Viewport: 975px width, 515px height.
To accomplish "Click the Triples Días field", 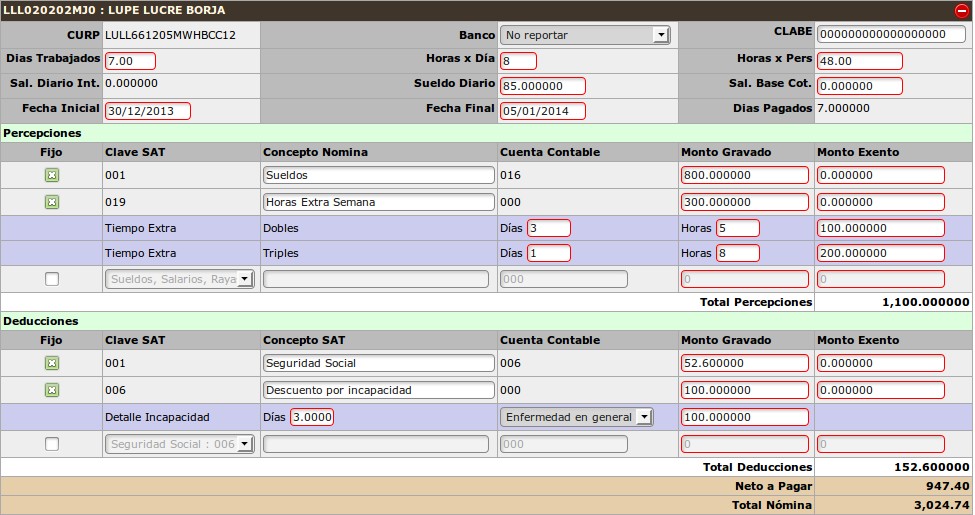I will pos(548,253).
